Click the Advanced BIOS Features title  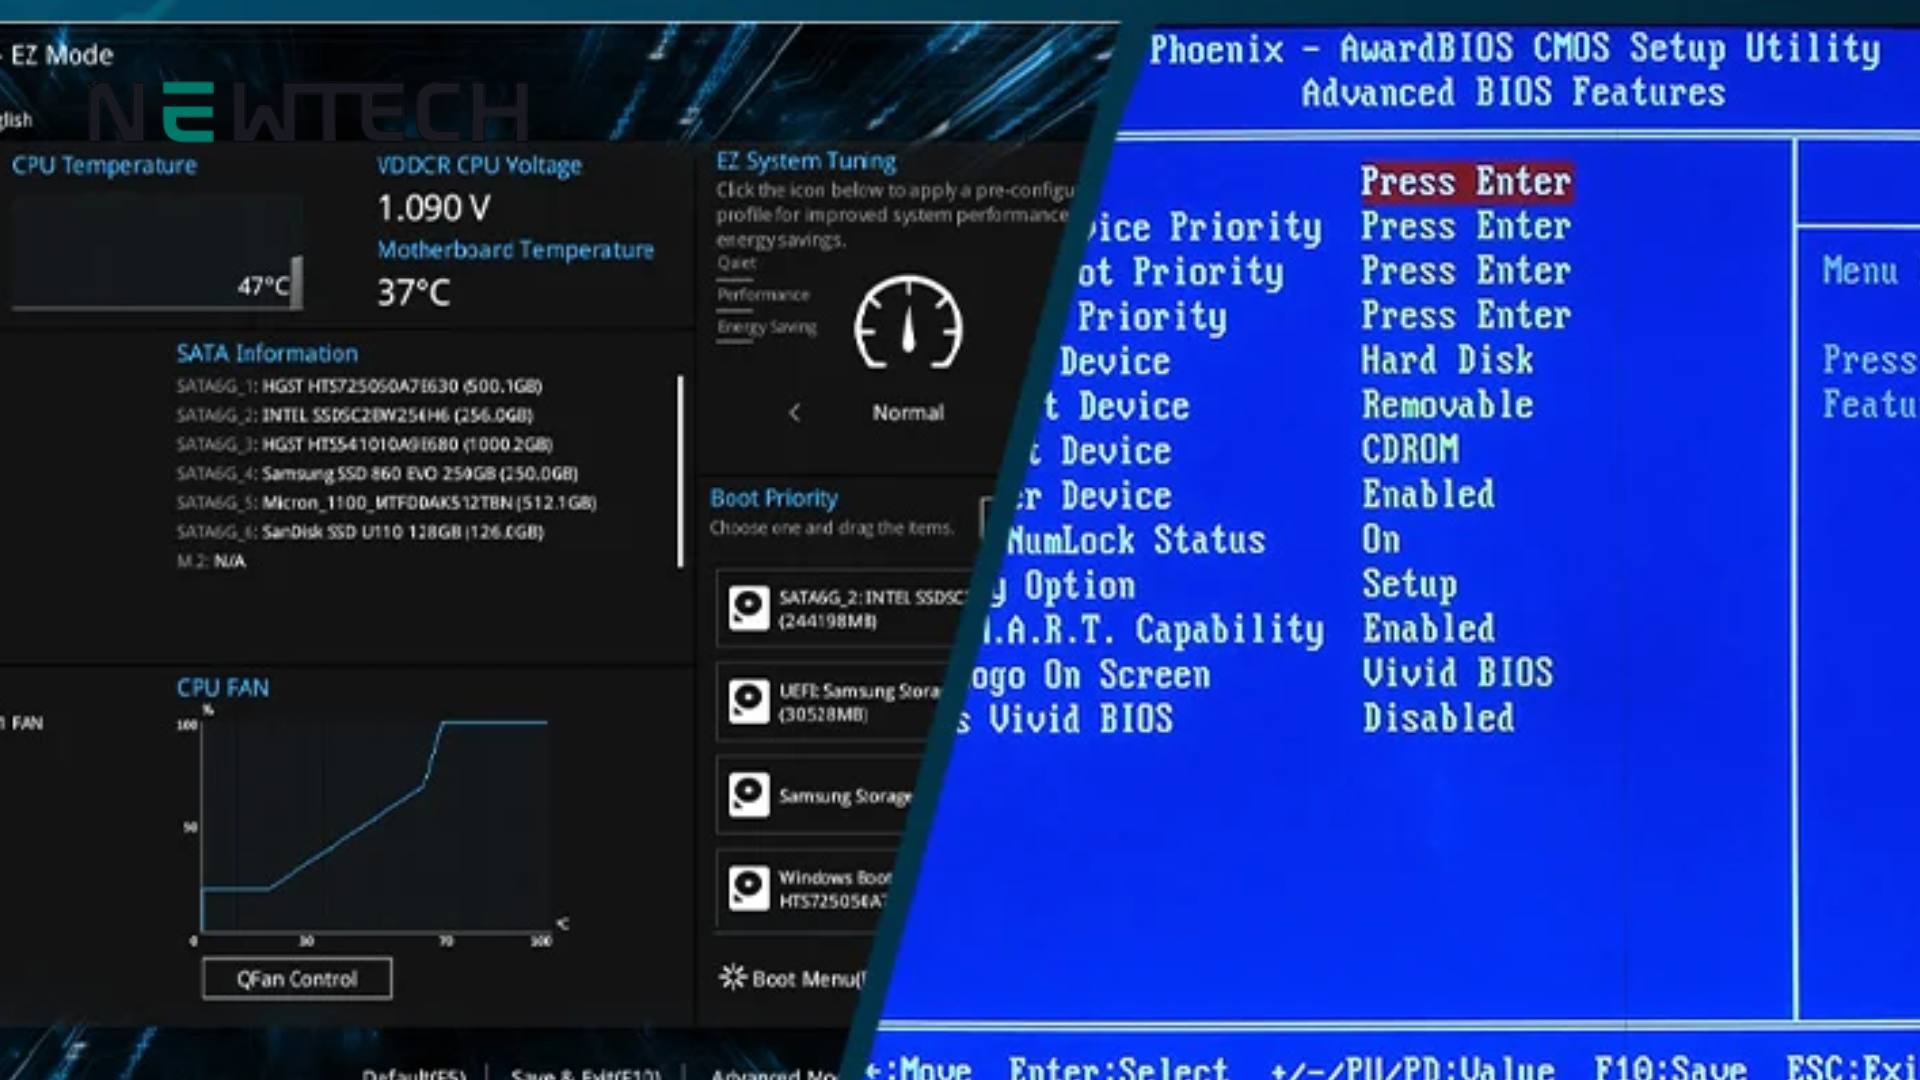(x=1513, y=93)
